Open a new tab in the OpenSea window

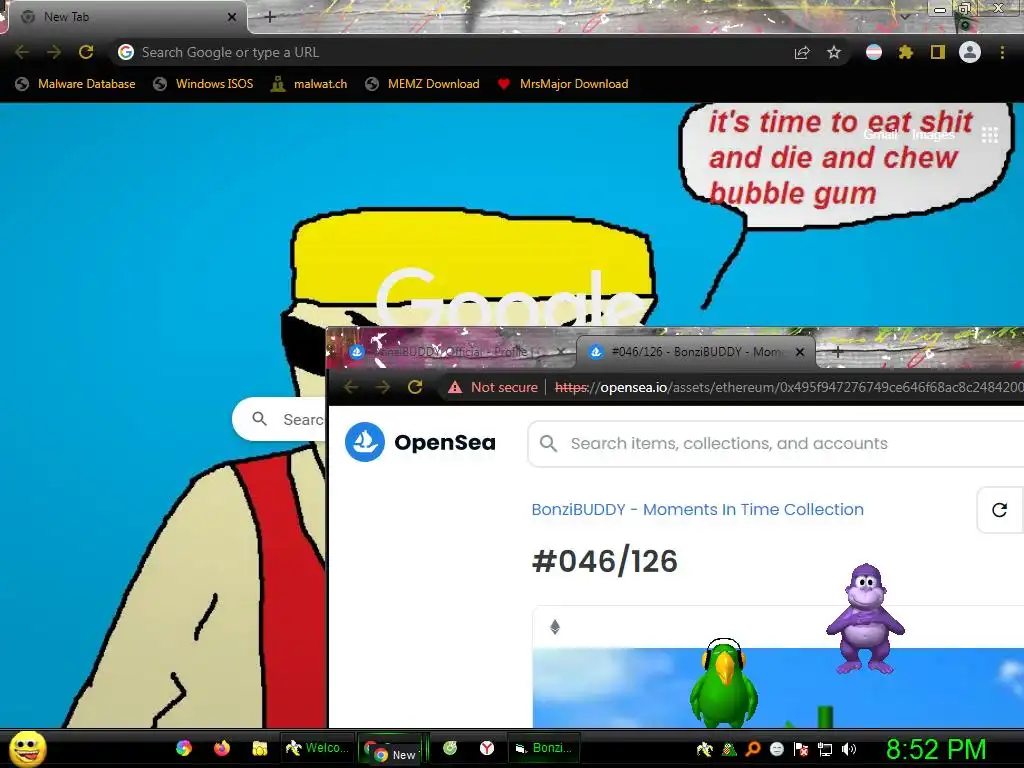(x=838, y=352)
